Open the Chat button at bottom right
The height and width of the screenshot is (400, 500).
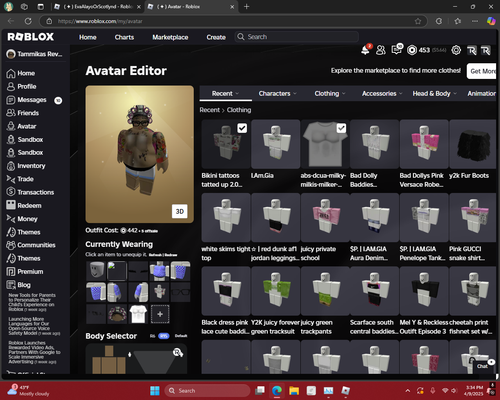click(x=483, y=366)
